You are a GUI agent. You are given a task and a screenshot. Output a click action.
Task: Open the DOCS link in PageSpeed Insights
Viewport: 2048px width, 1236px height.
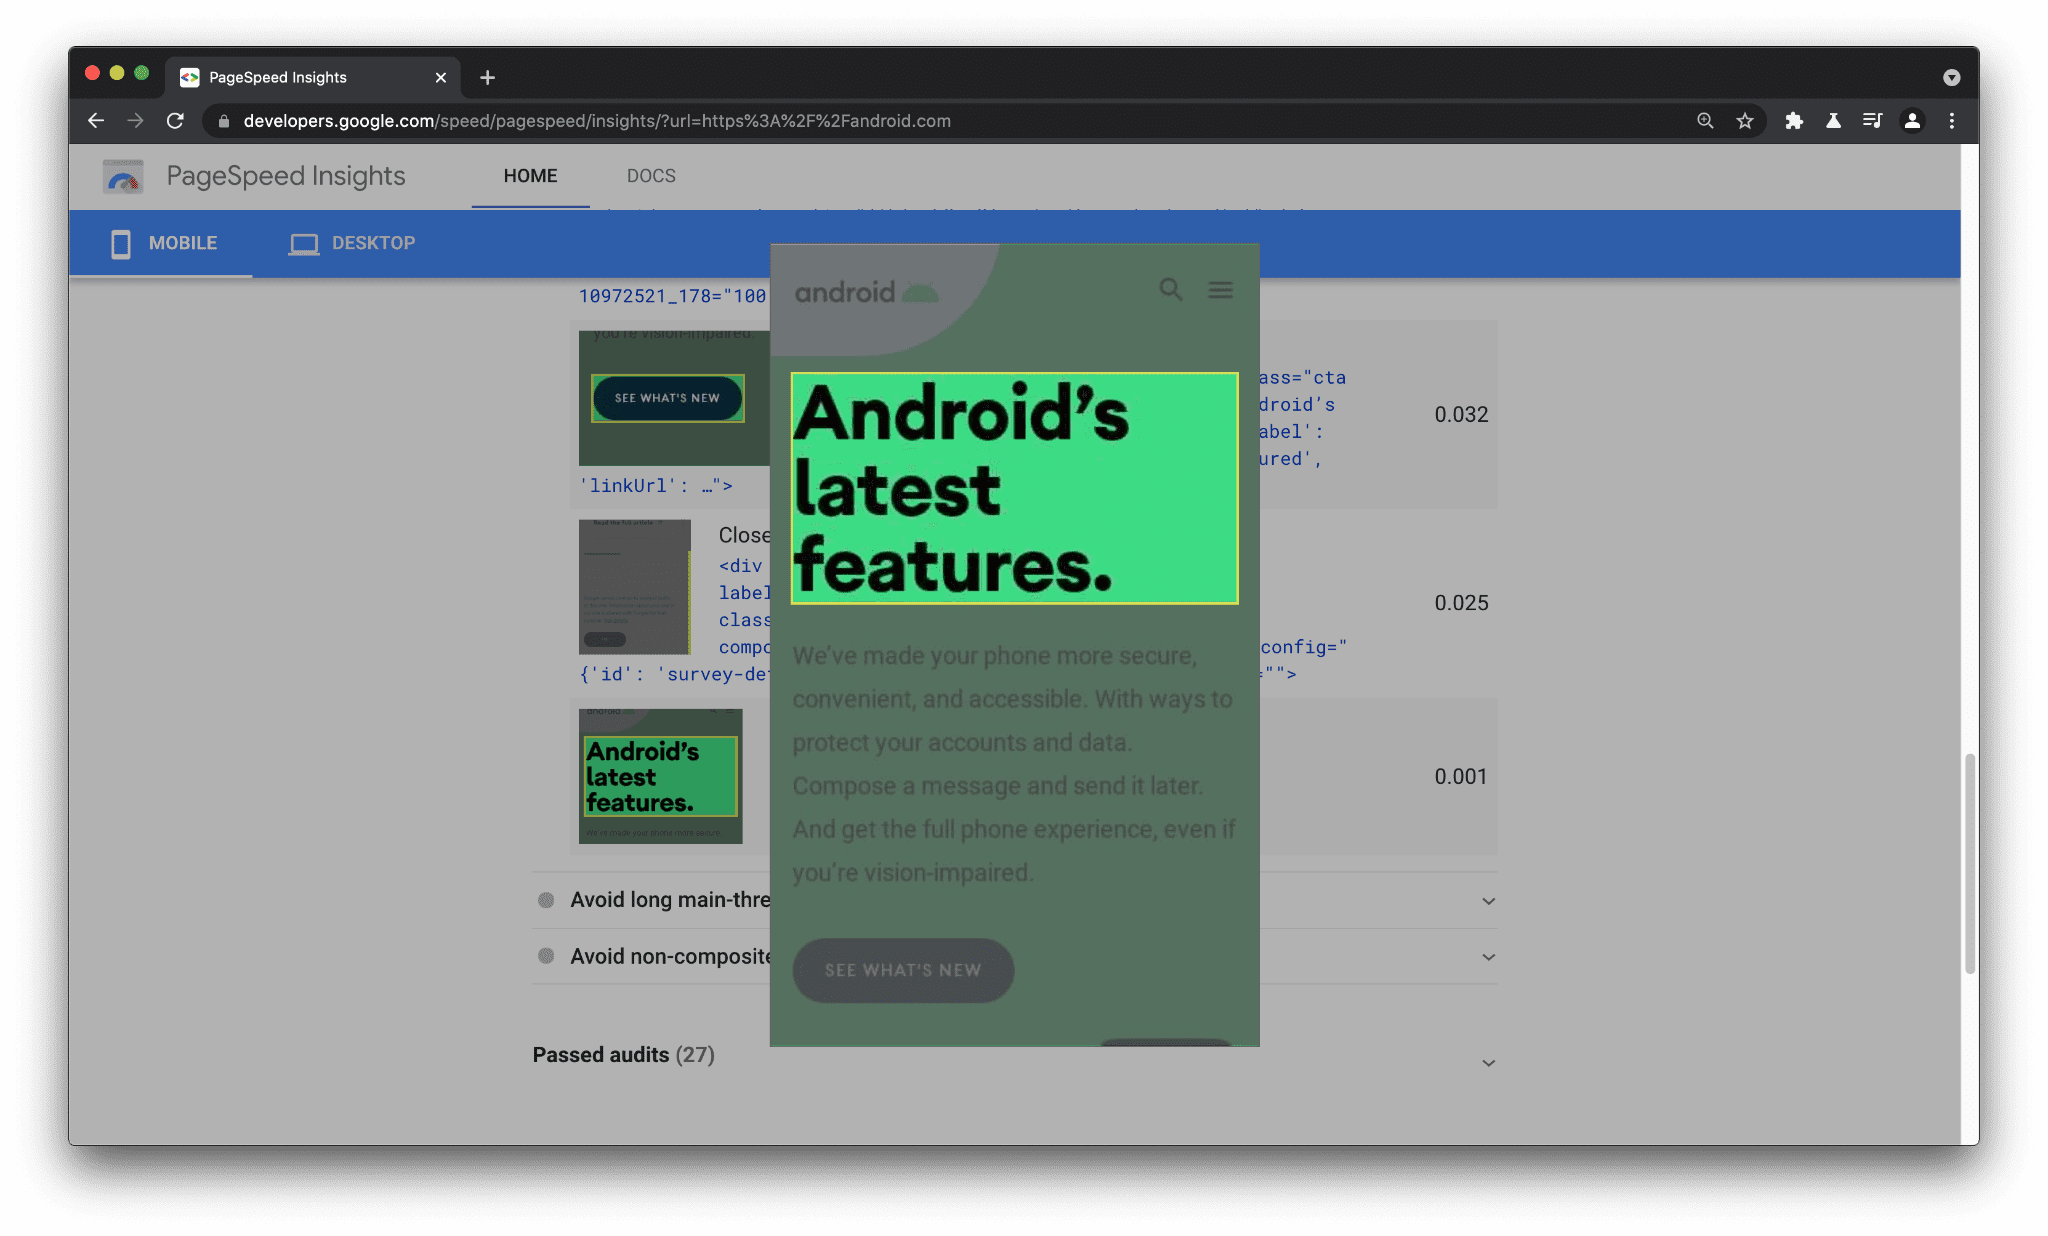651,176
